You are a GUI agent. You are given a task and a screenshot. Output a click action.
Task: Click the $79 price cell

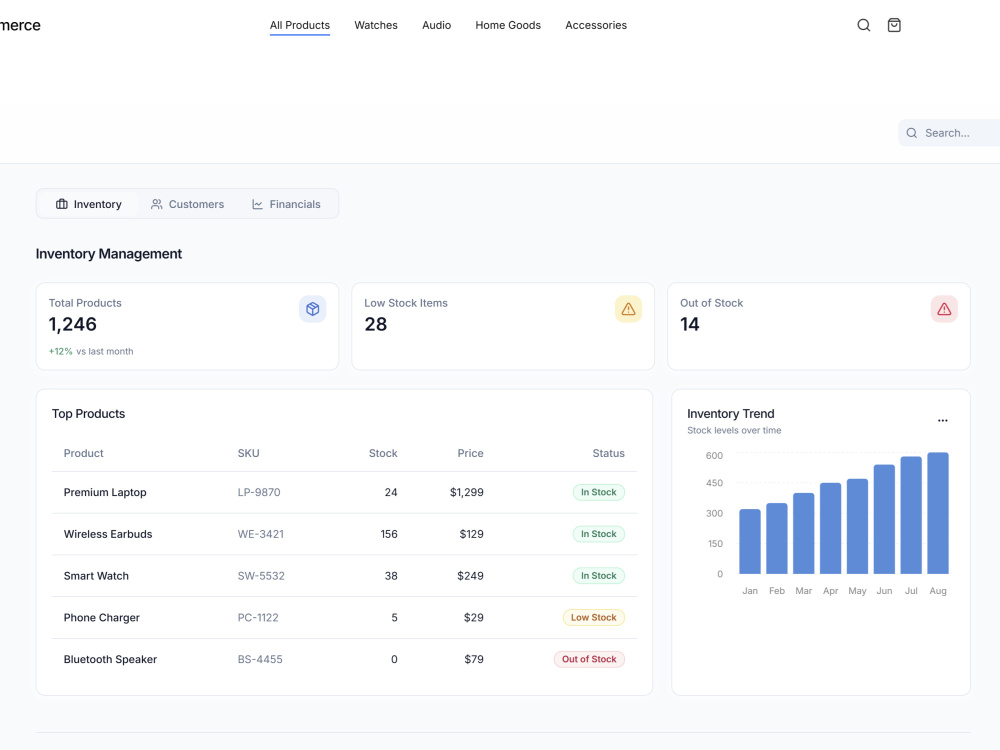click(x=473, y=659)
